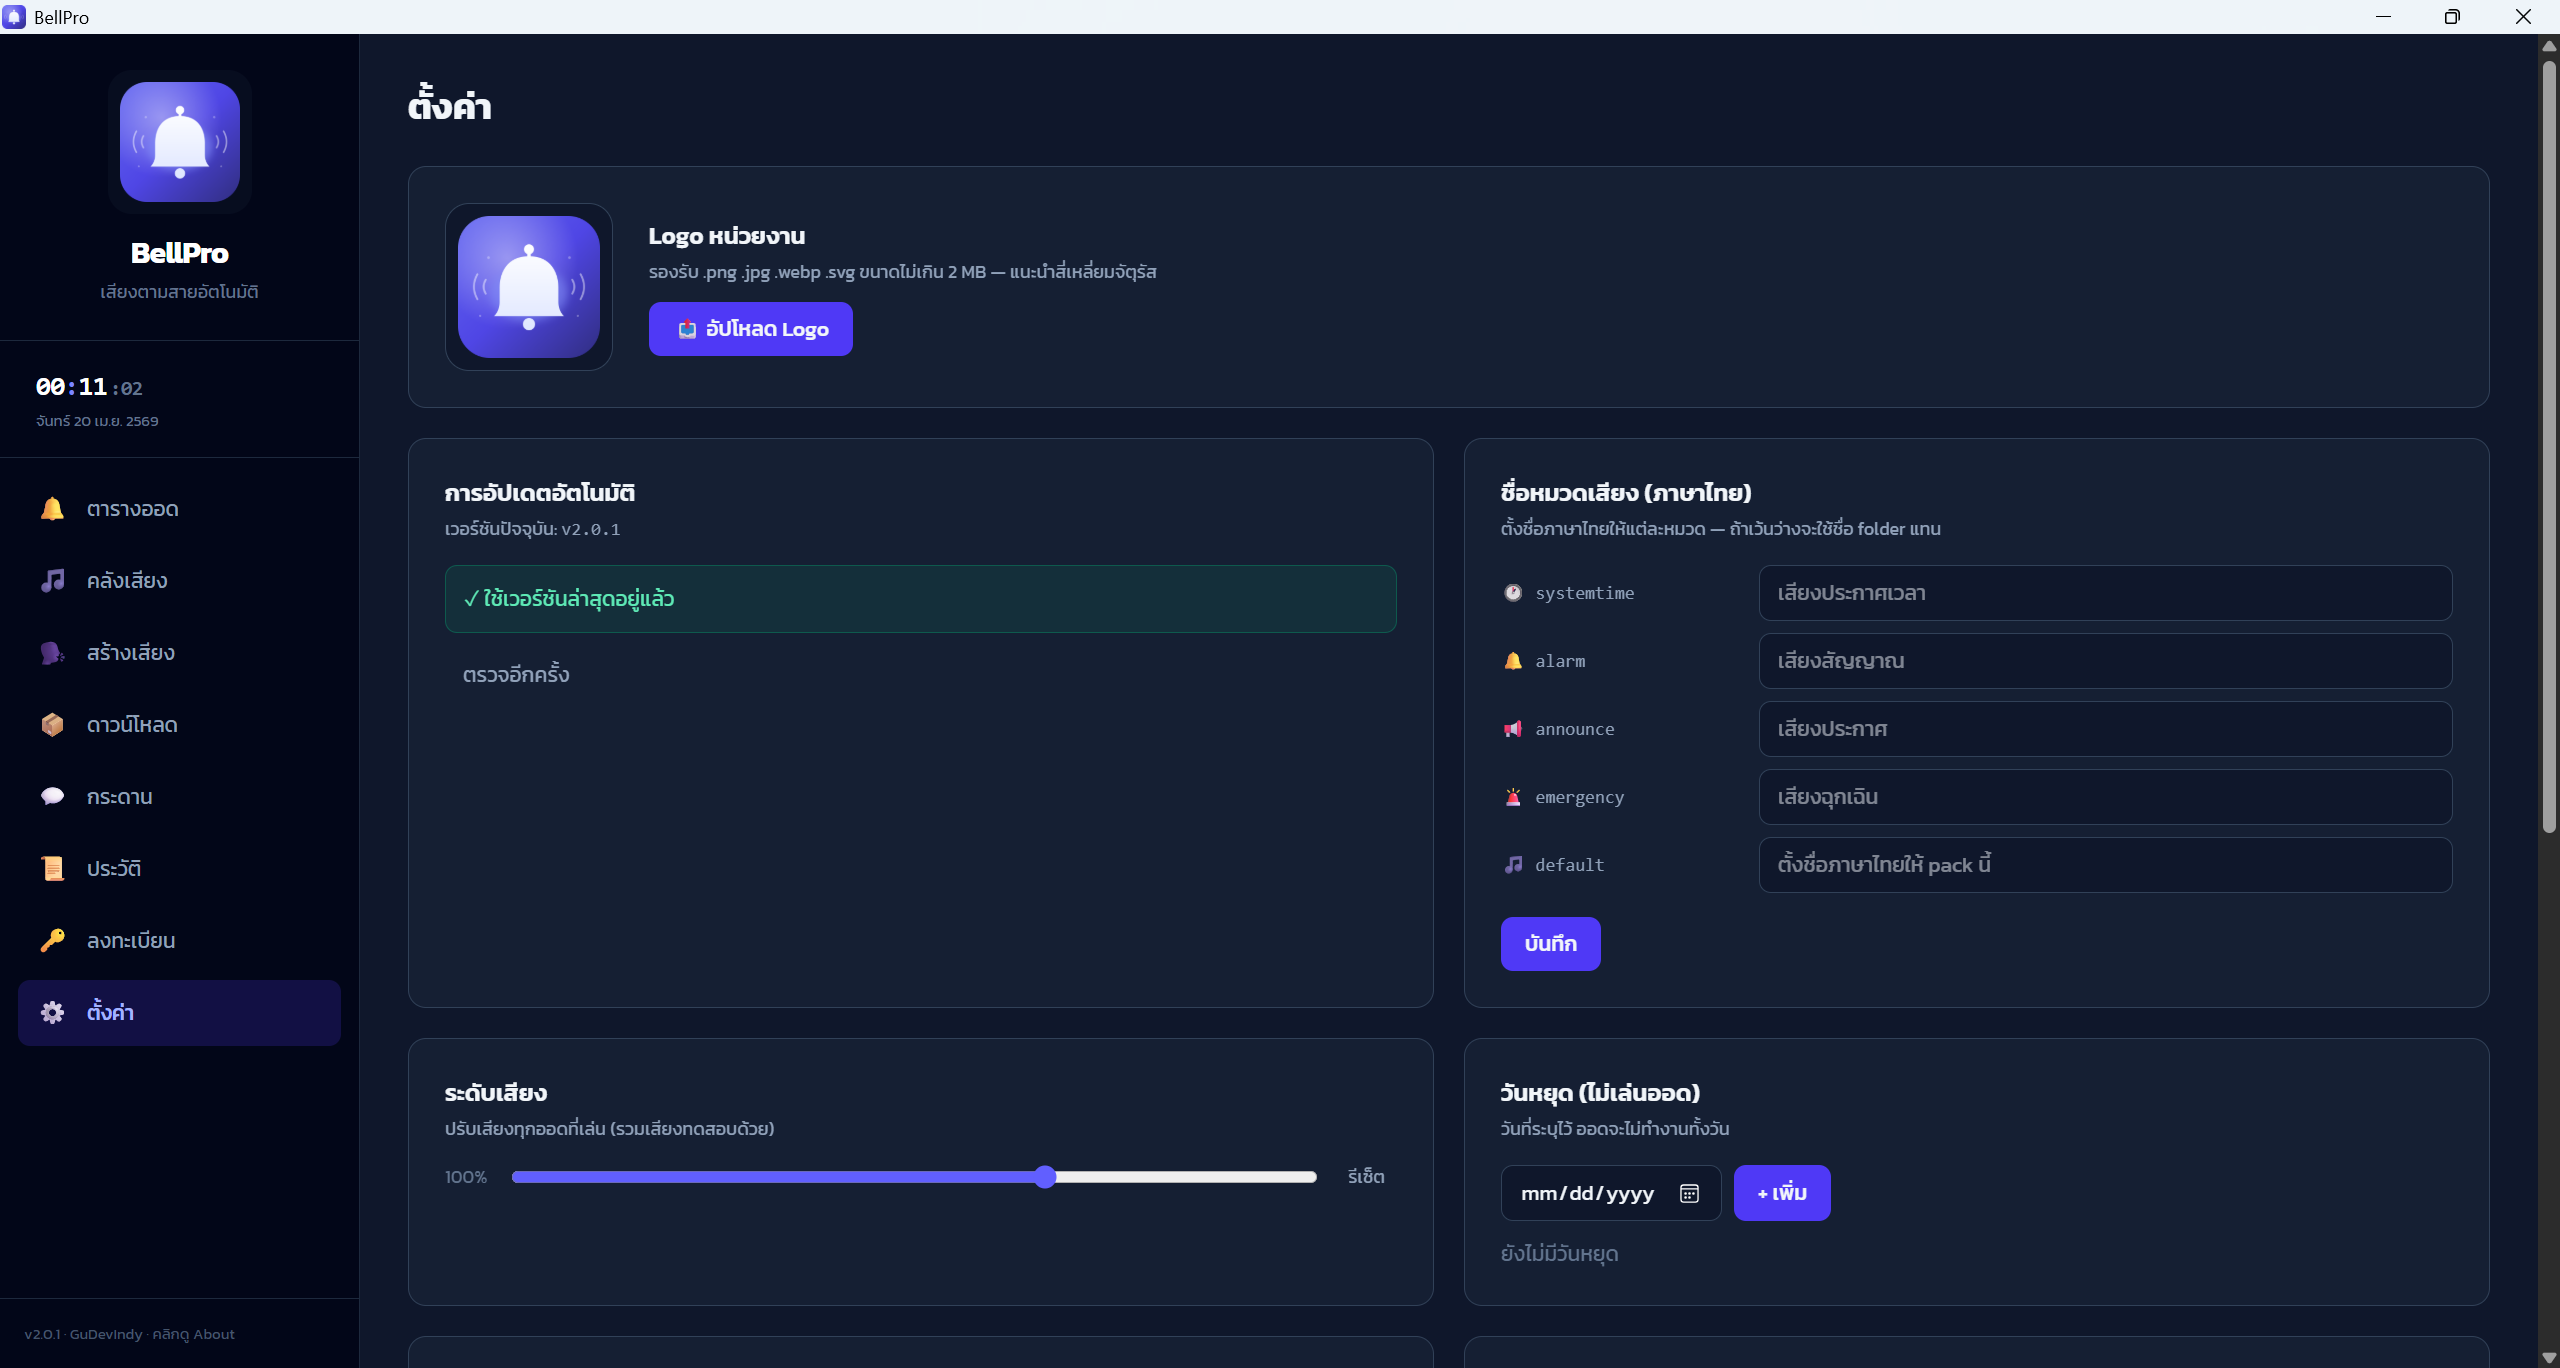Screen dimensions: 2560x1368
Task: Click the อัปโหลด Logo button
Action: (751, 329)
